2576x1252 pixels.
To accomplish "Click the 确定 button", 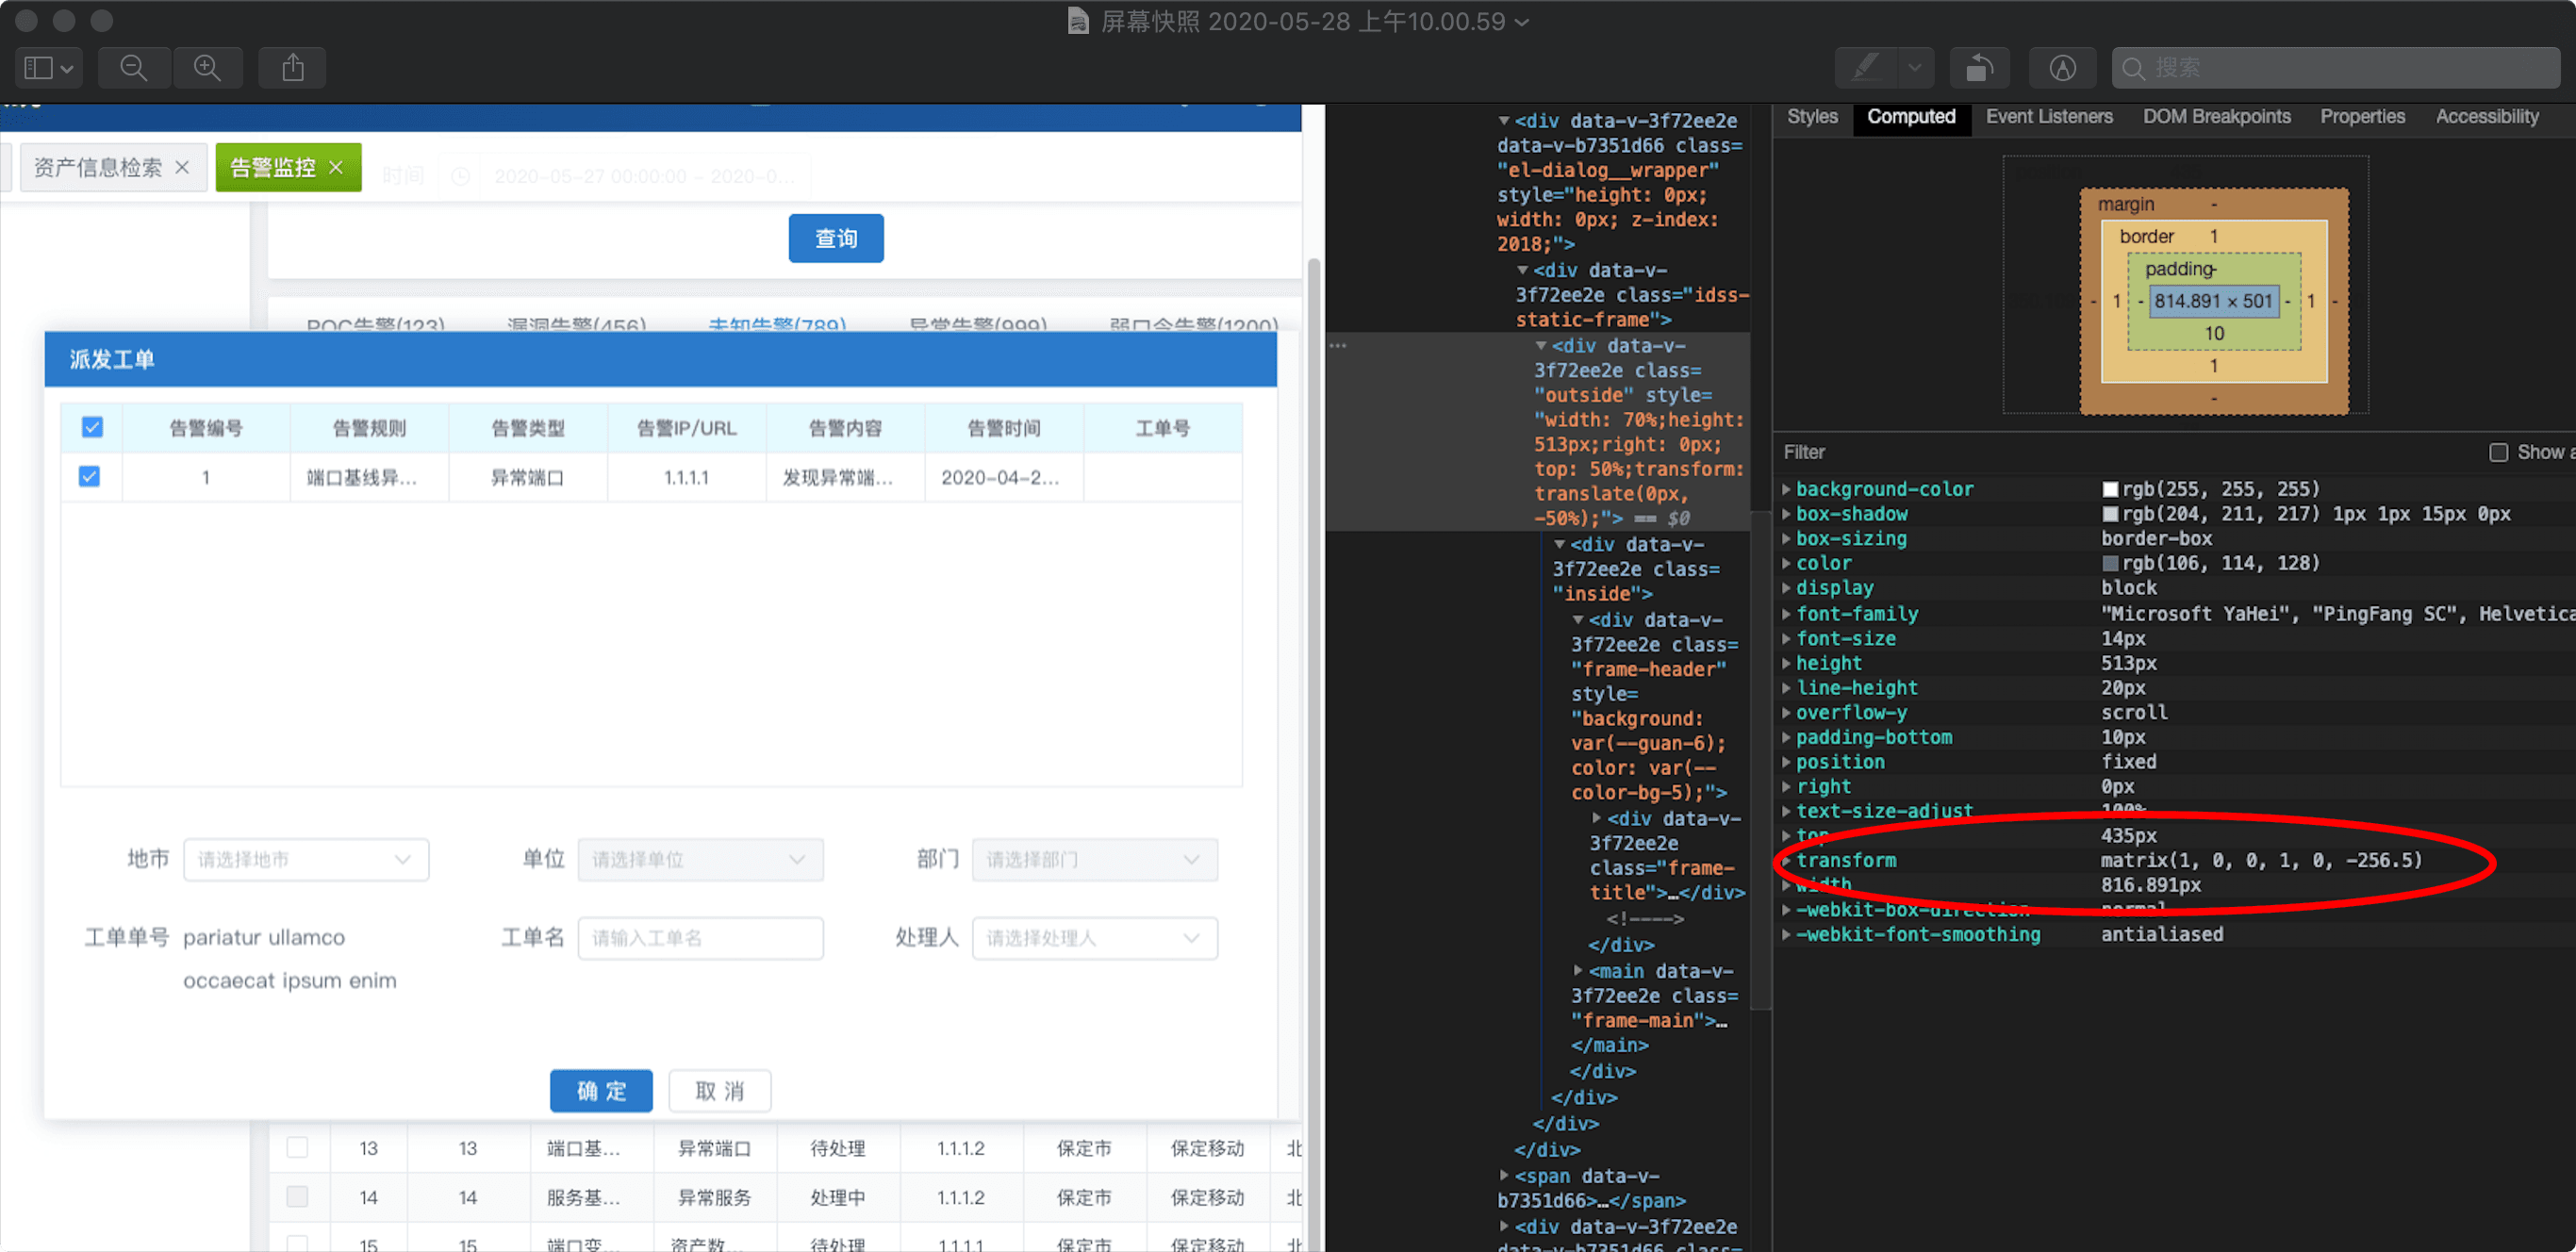I will point(601,1090).
